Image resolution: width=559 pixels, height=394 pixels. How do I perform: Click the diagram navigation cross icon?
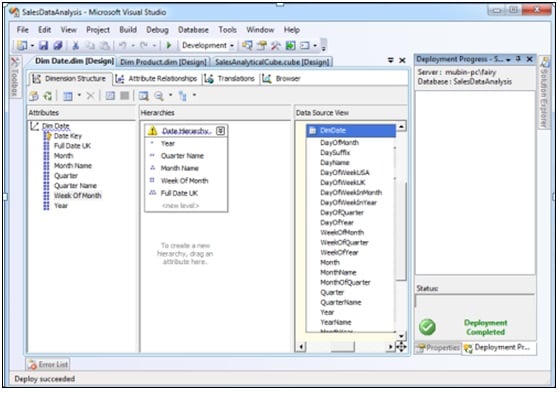[401, 346]
